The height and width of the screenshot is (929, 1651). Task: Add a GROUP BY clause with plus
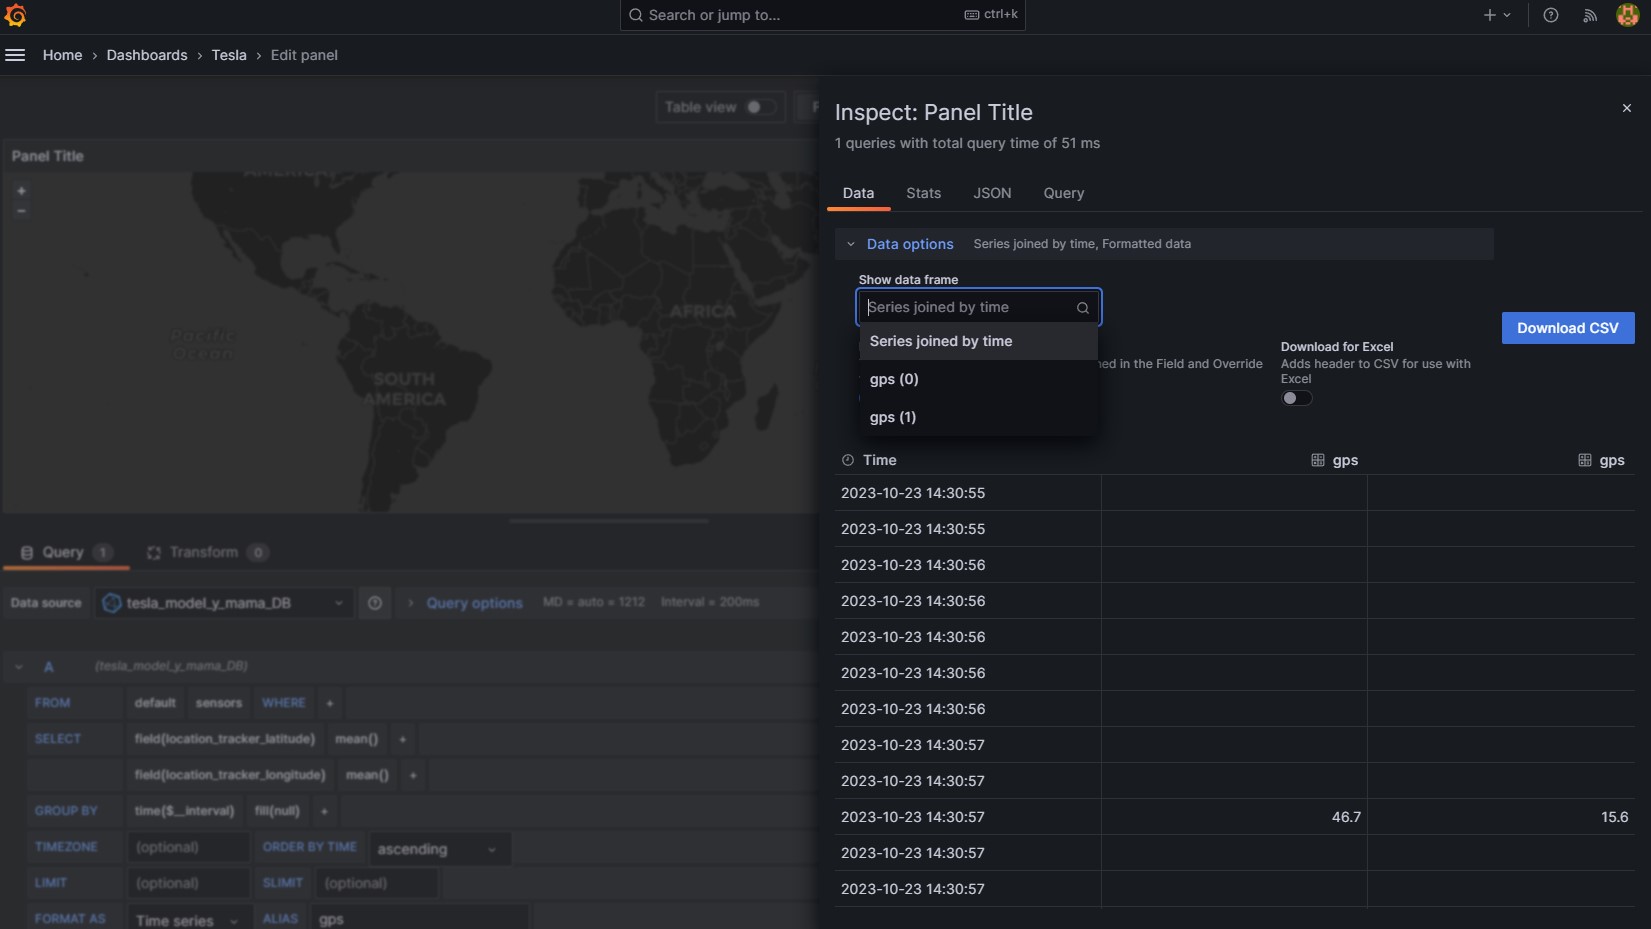(x=324, y=811)
